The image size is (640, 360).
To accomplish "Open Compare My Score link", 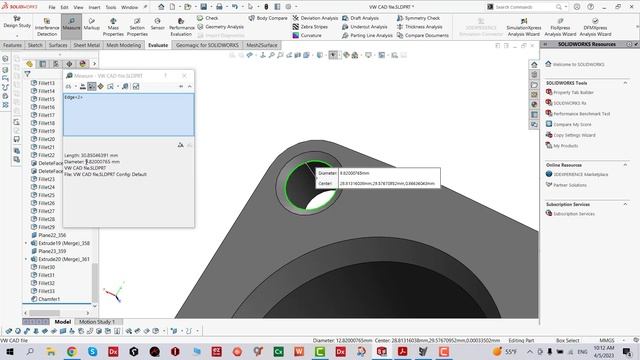I will coord(572,124).
